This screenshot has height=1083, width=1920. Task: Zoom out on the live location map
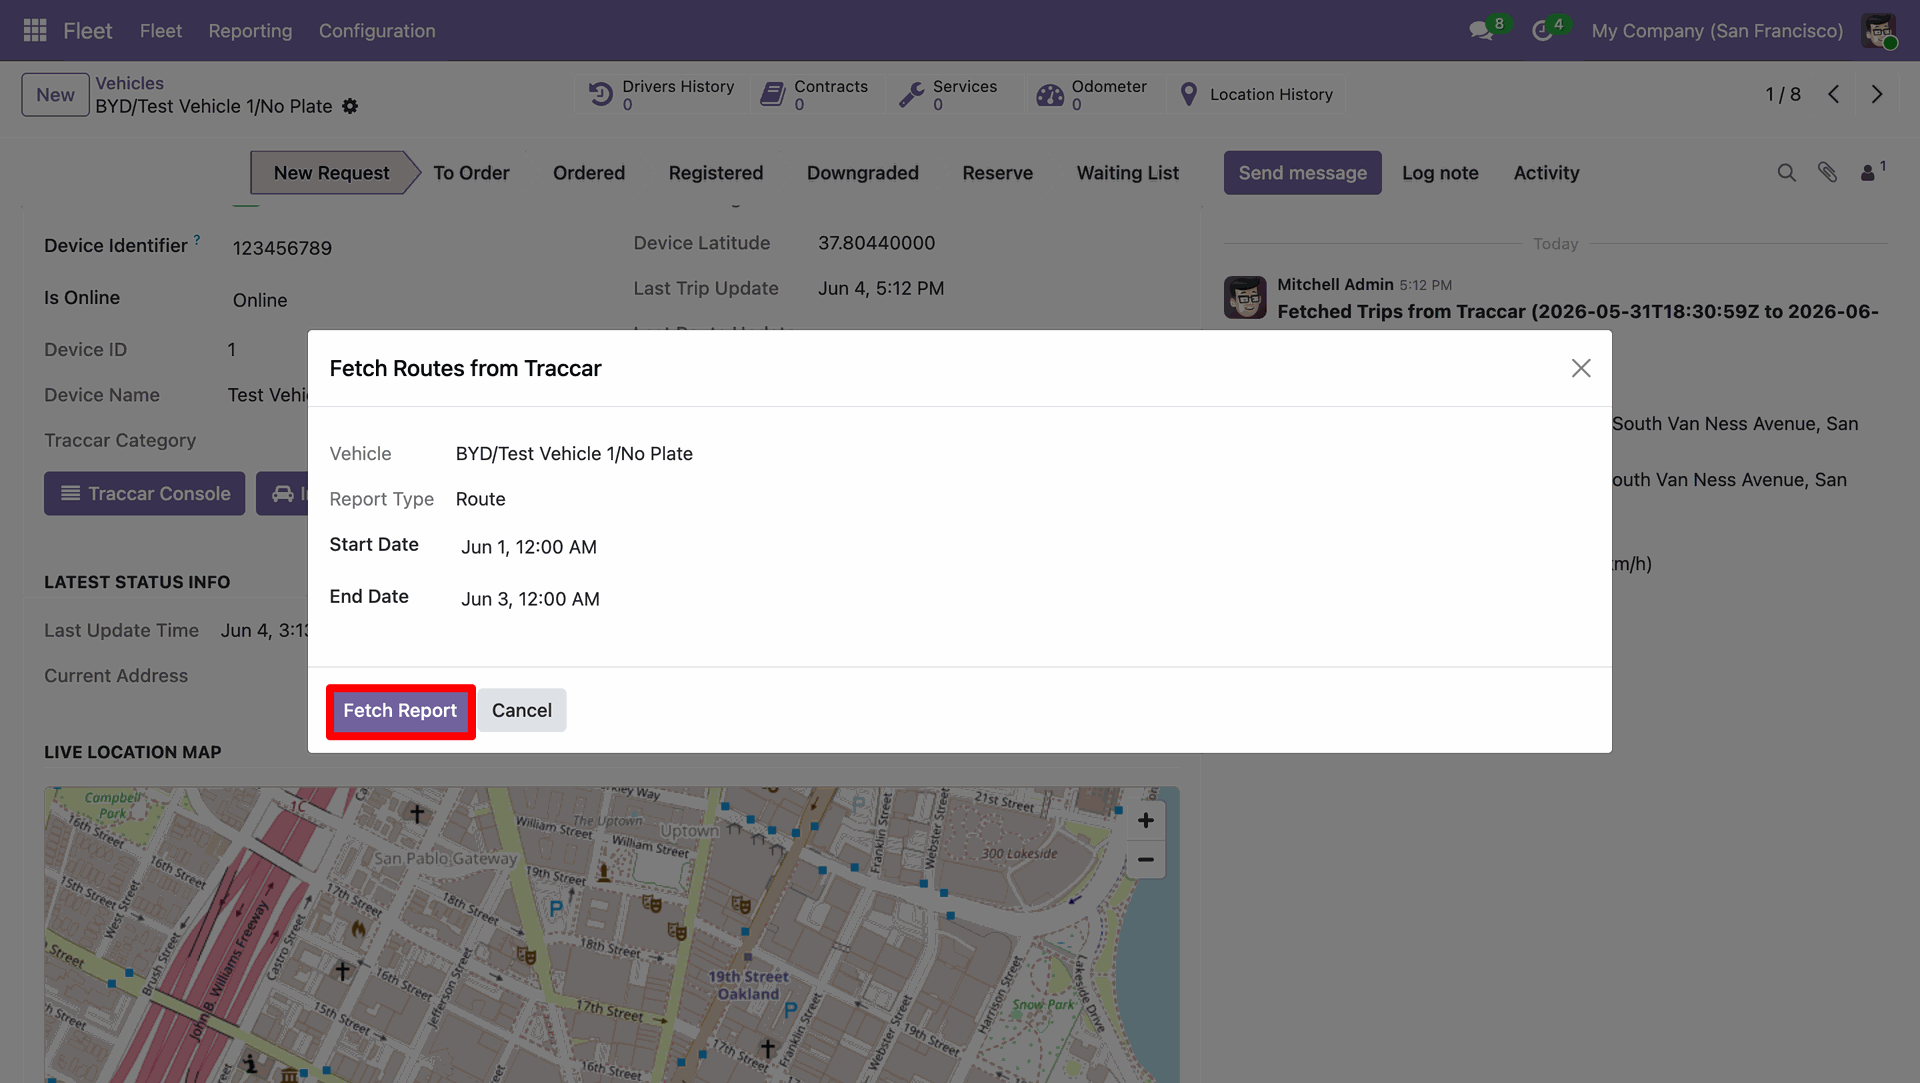click(1146, 859)
